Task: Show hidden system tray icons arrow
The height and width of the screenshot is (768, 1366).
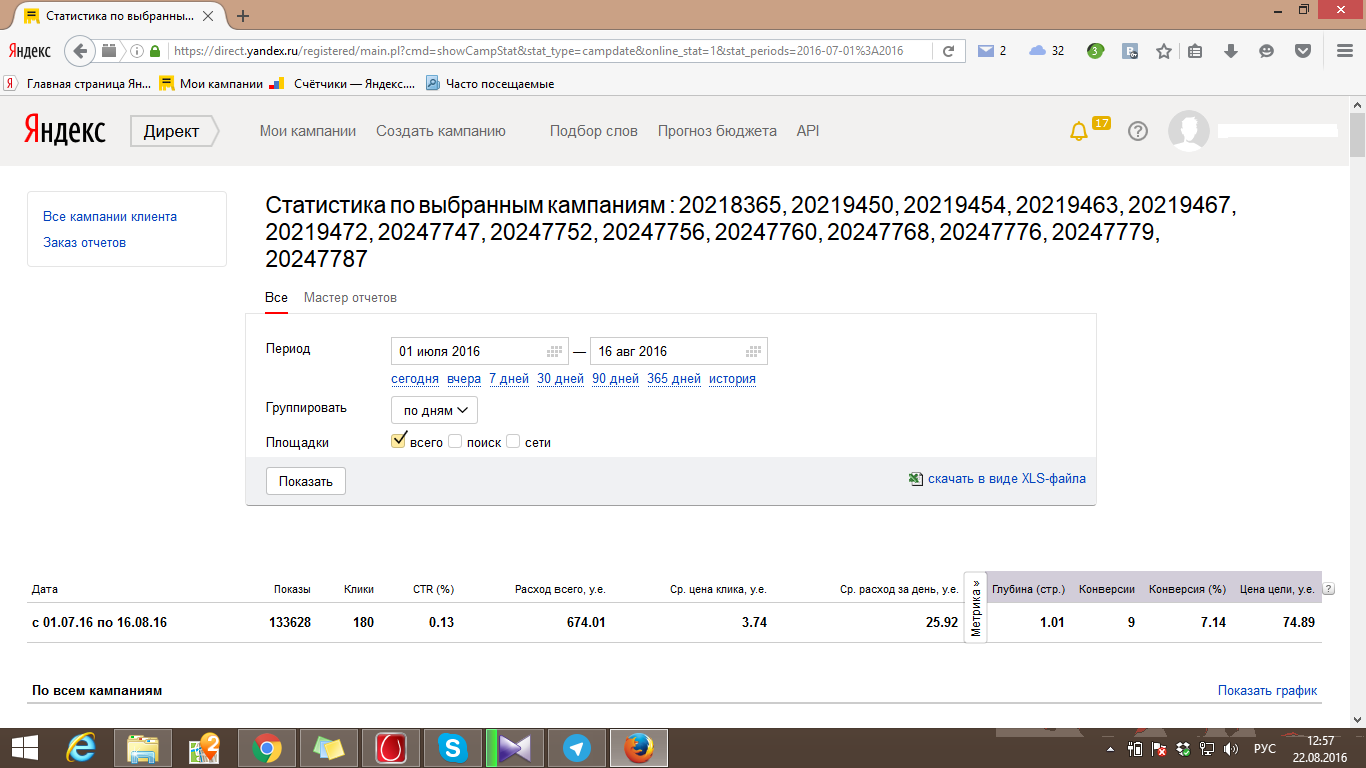Action: pos(1110,748)
